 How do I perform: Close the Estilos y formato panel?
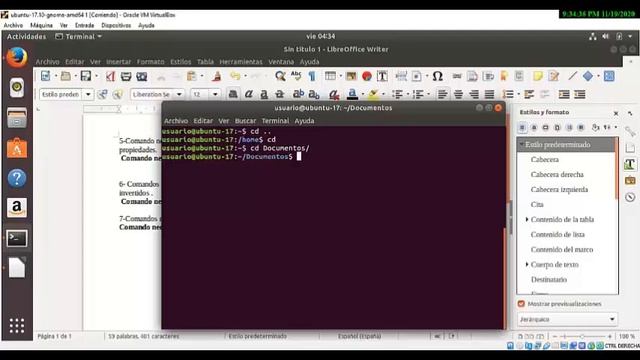coord(616,113)
